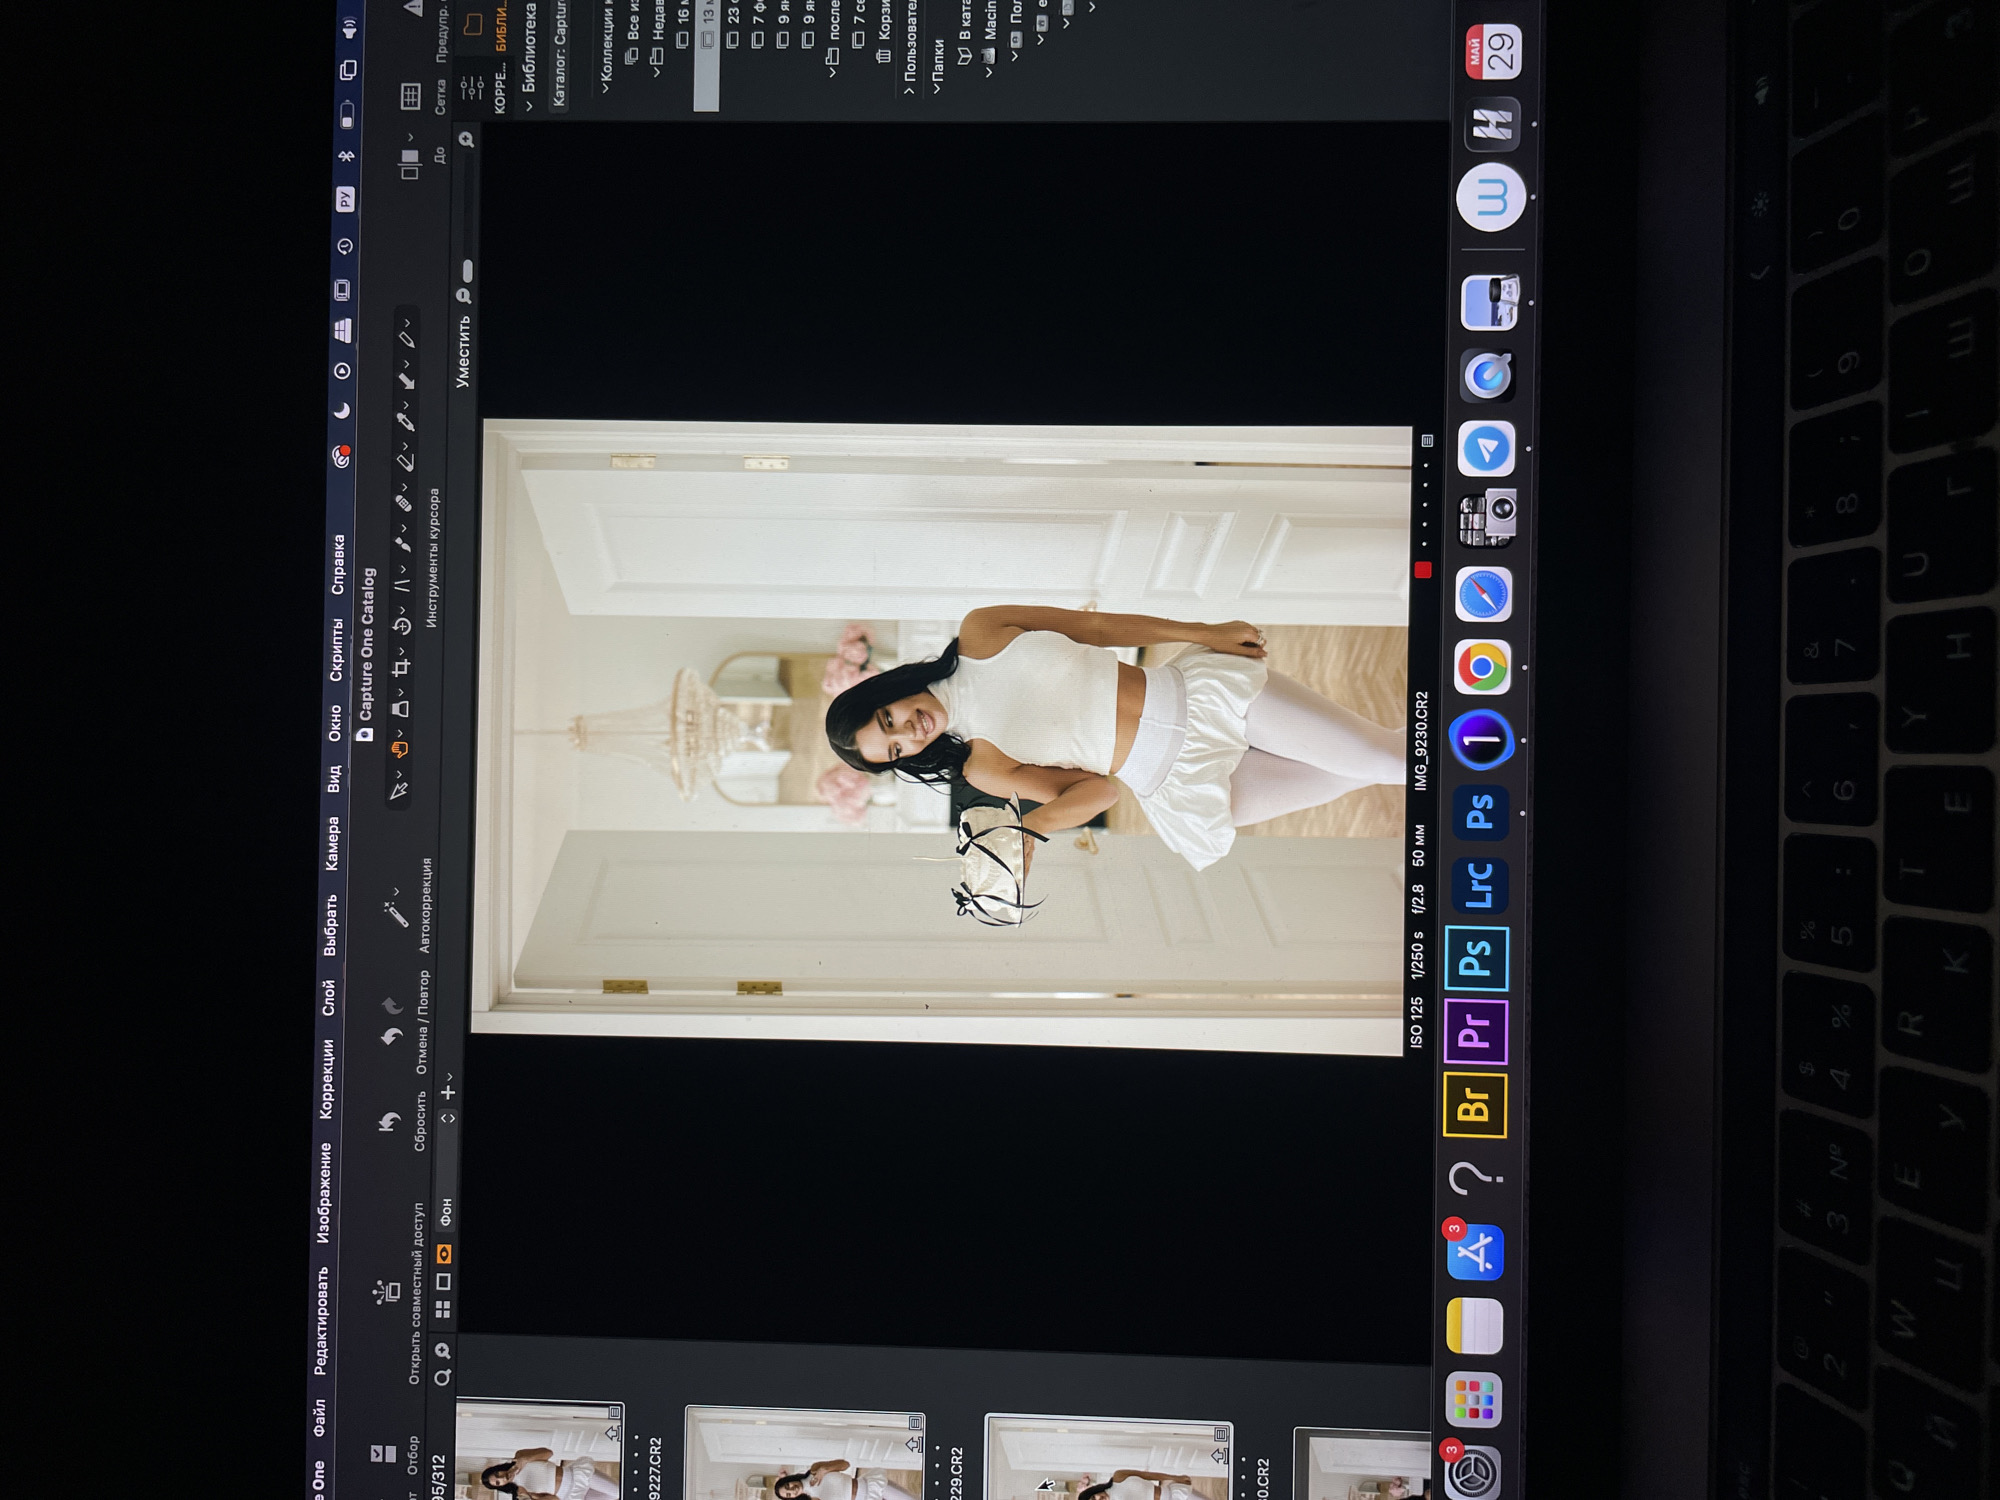
Task: Click Сбросить reset label
Action: pyautogui.click(x=420, y=1121)
